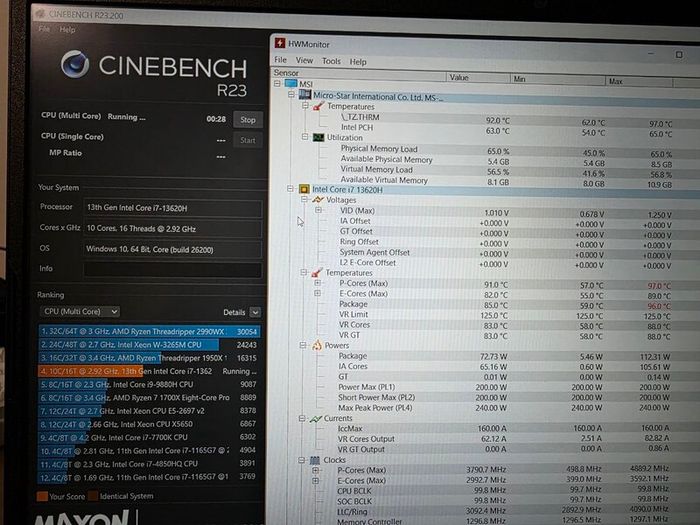Open the CPU (Multi Core) ranking dropdown
The width and height of the screenshot is (700, 525).
80,312
